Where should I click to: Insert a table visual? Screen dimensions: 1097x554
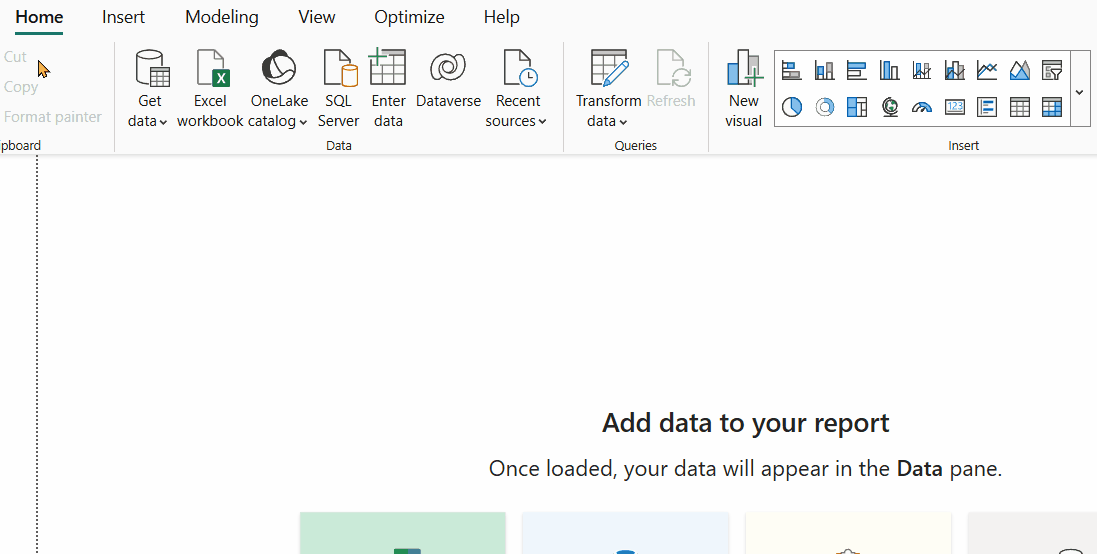click(1019, 107)
